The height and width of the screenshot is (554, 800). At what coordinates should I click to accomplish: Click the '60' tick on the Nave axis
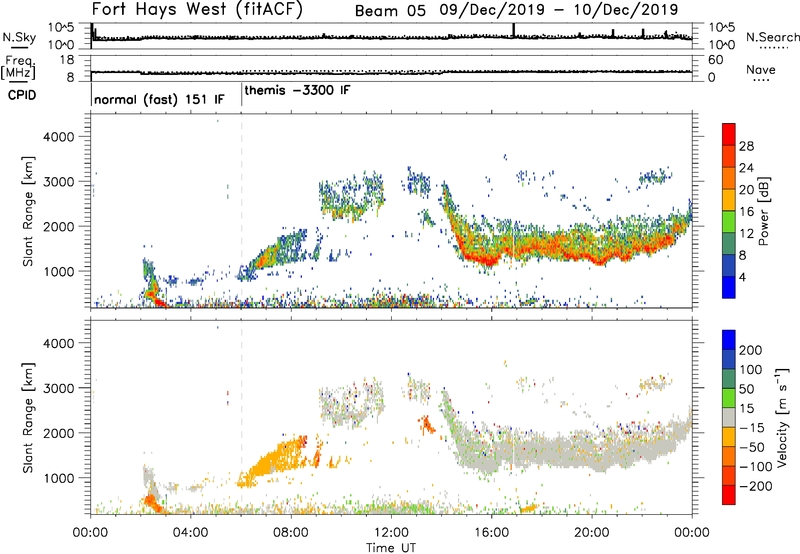(715, 60)
